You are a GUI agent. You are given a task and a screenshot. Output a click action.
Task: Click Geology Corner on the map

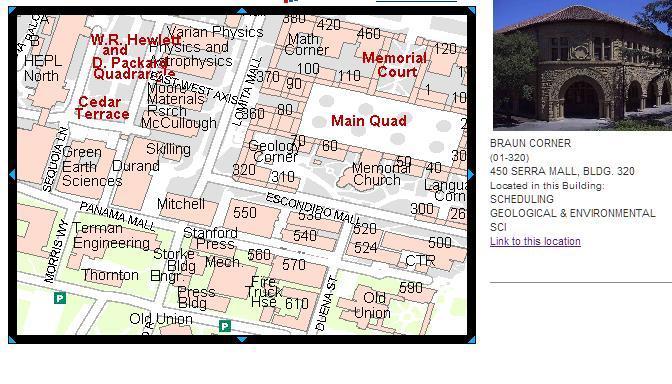(274, 151)
